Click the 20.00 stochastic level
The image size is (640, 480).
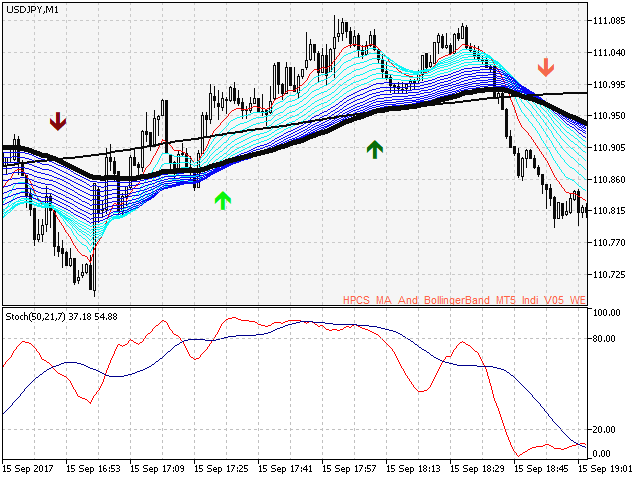604,429
